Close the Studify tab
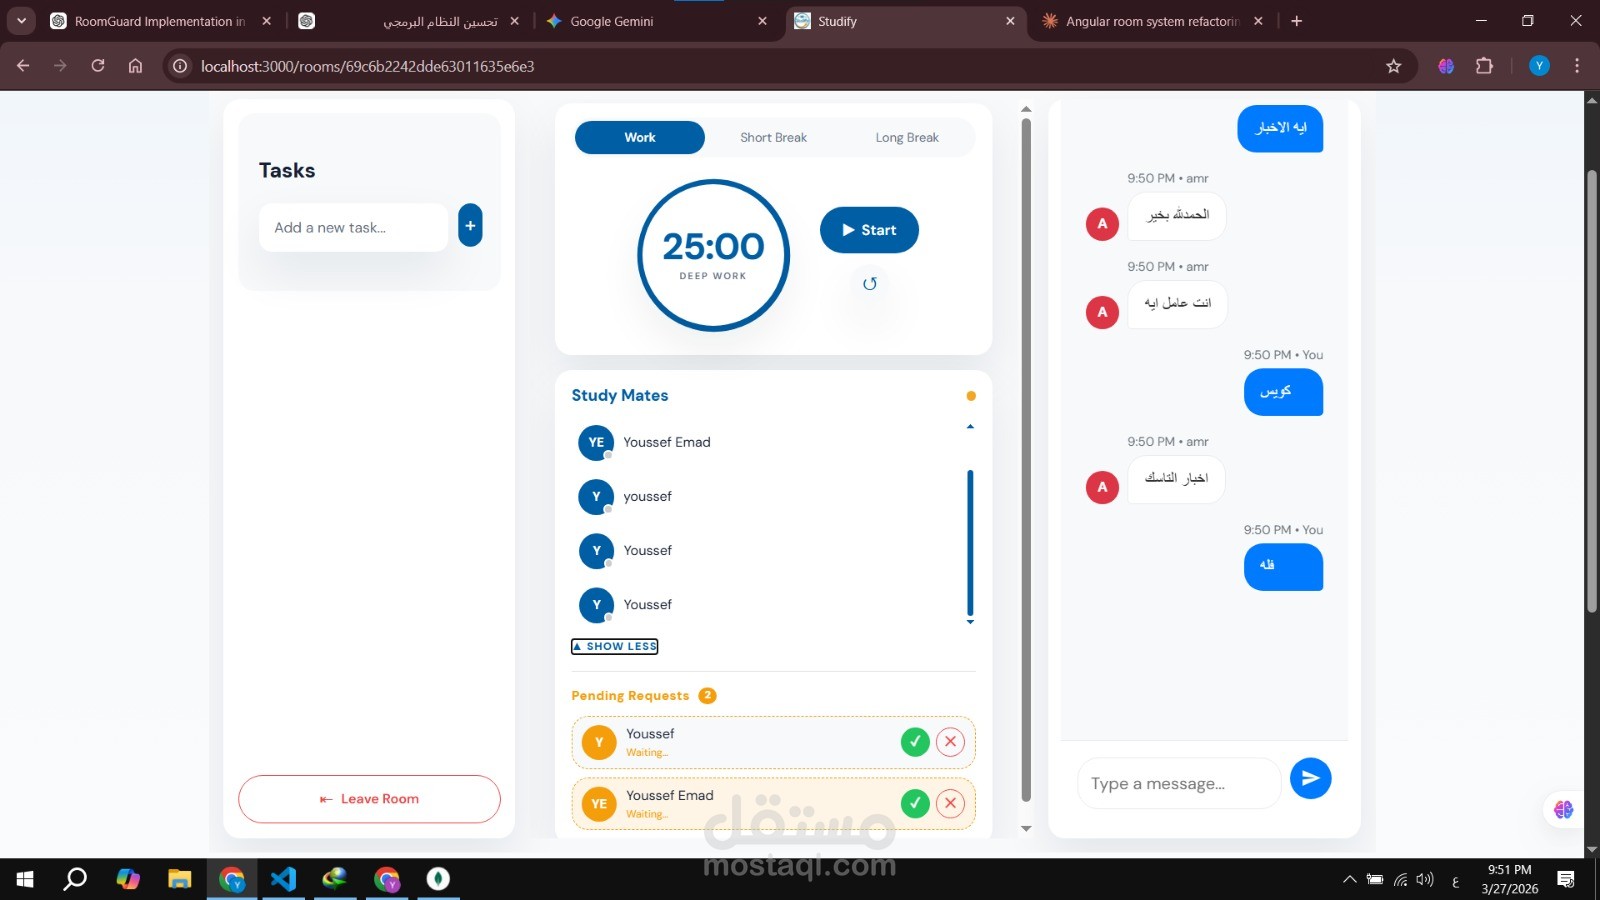The image size is (1600, 900). [x=1010, y=21]
